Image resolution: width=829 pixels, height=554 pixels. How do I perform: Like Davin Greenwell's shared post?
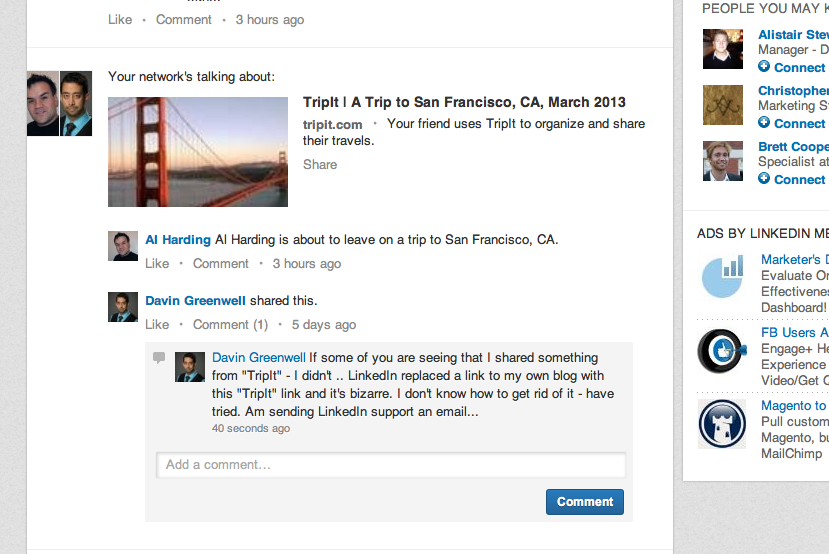[157, 324]
